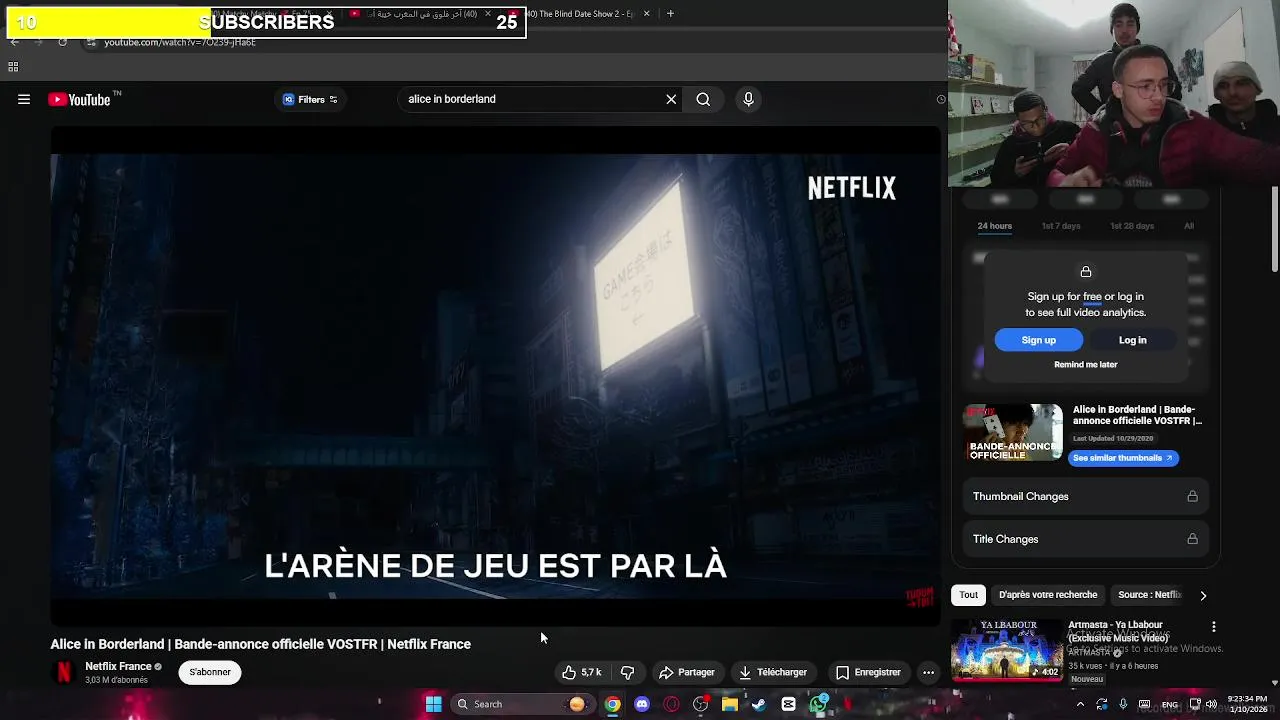Click See similar thumbnails button

(x=1123, y=458)
